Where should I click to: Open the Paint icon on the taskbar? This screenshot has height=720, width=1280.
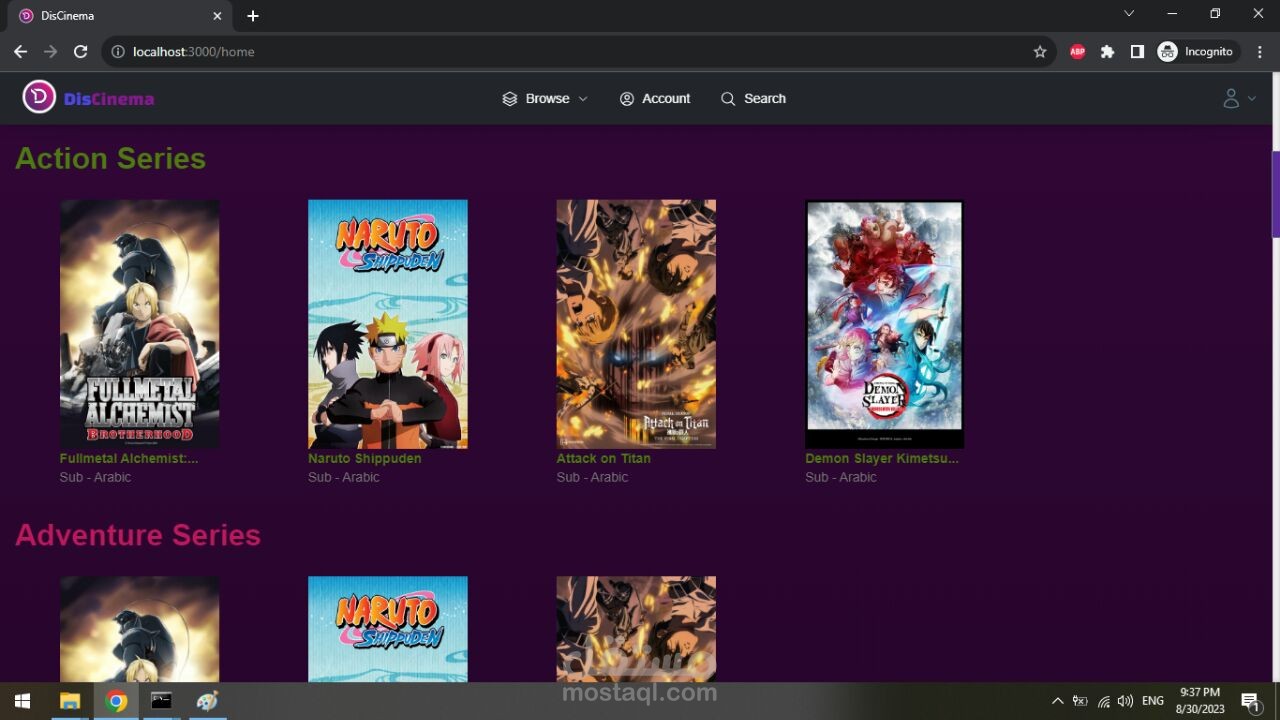207,701
